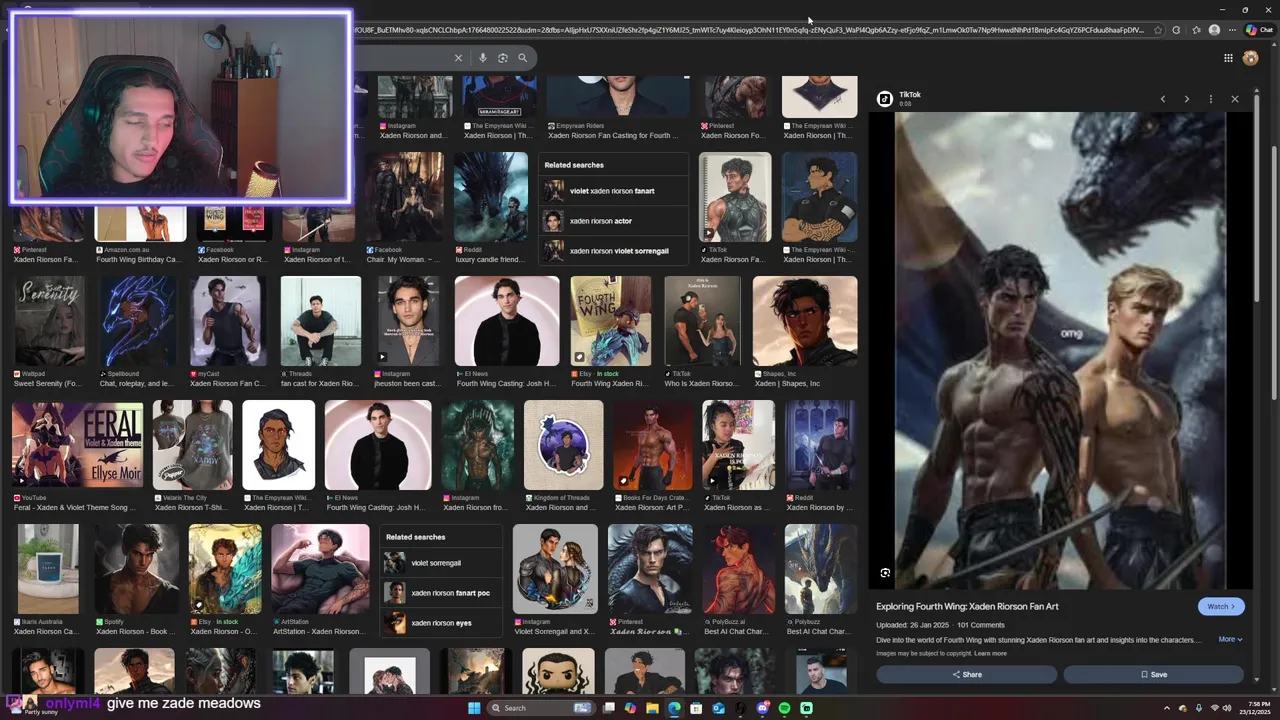Expand the description with More

click(1230, 639)
